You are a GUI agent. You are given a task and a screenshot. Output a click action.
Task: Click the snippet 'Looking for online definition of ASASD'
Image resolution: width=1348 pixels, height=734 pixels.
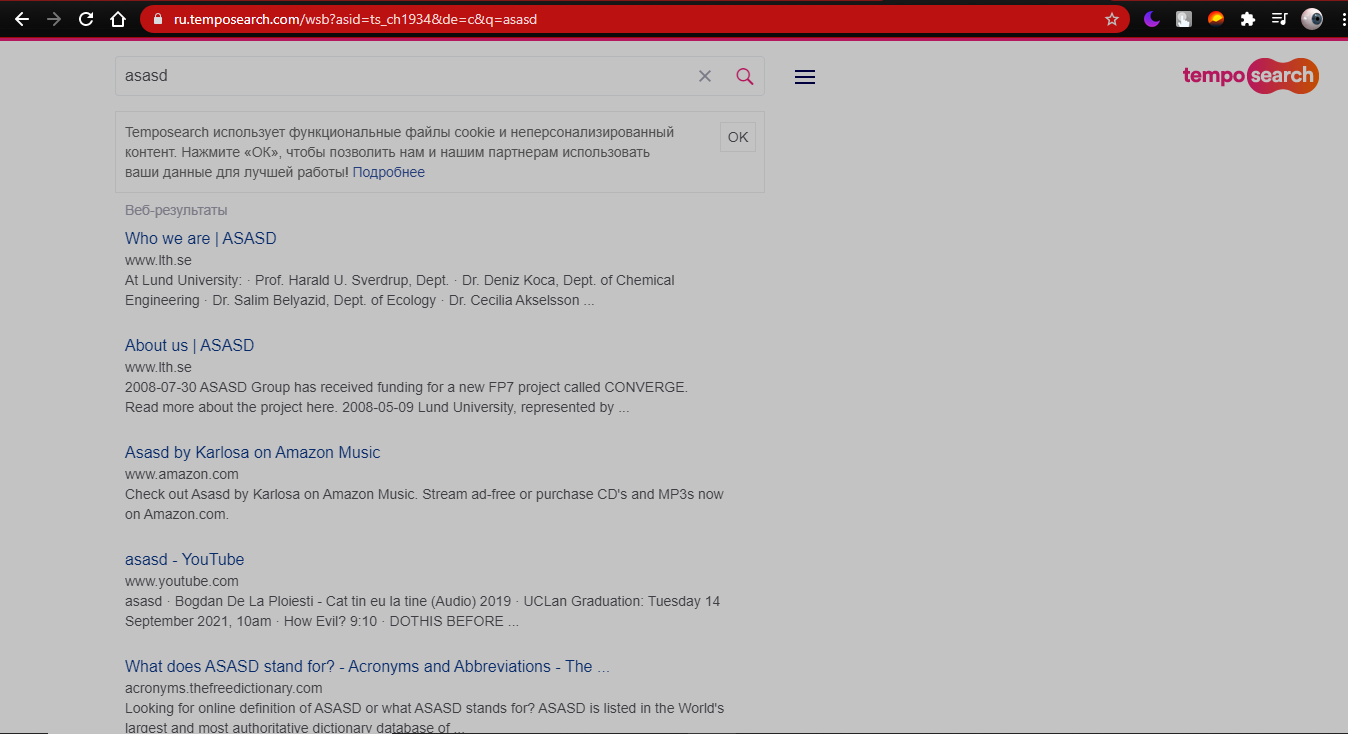click(x=425, y=718)
